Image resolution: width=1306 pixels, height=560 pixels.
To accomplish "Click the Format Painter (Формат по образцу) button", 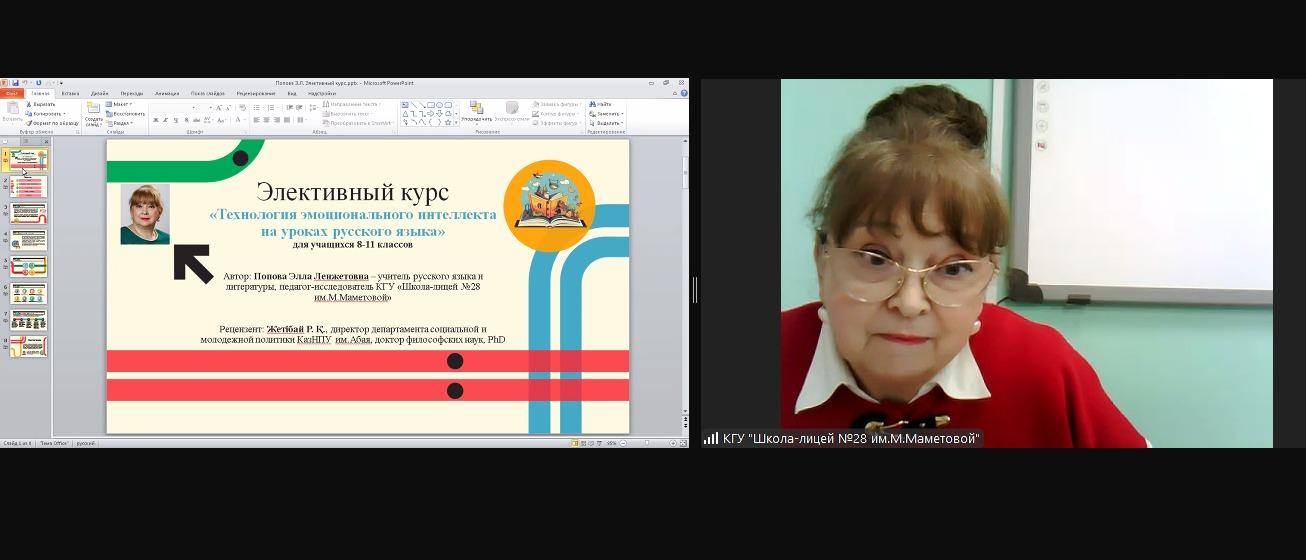I will pyautogui.click(x=50, y=123).
